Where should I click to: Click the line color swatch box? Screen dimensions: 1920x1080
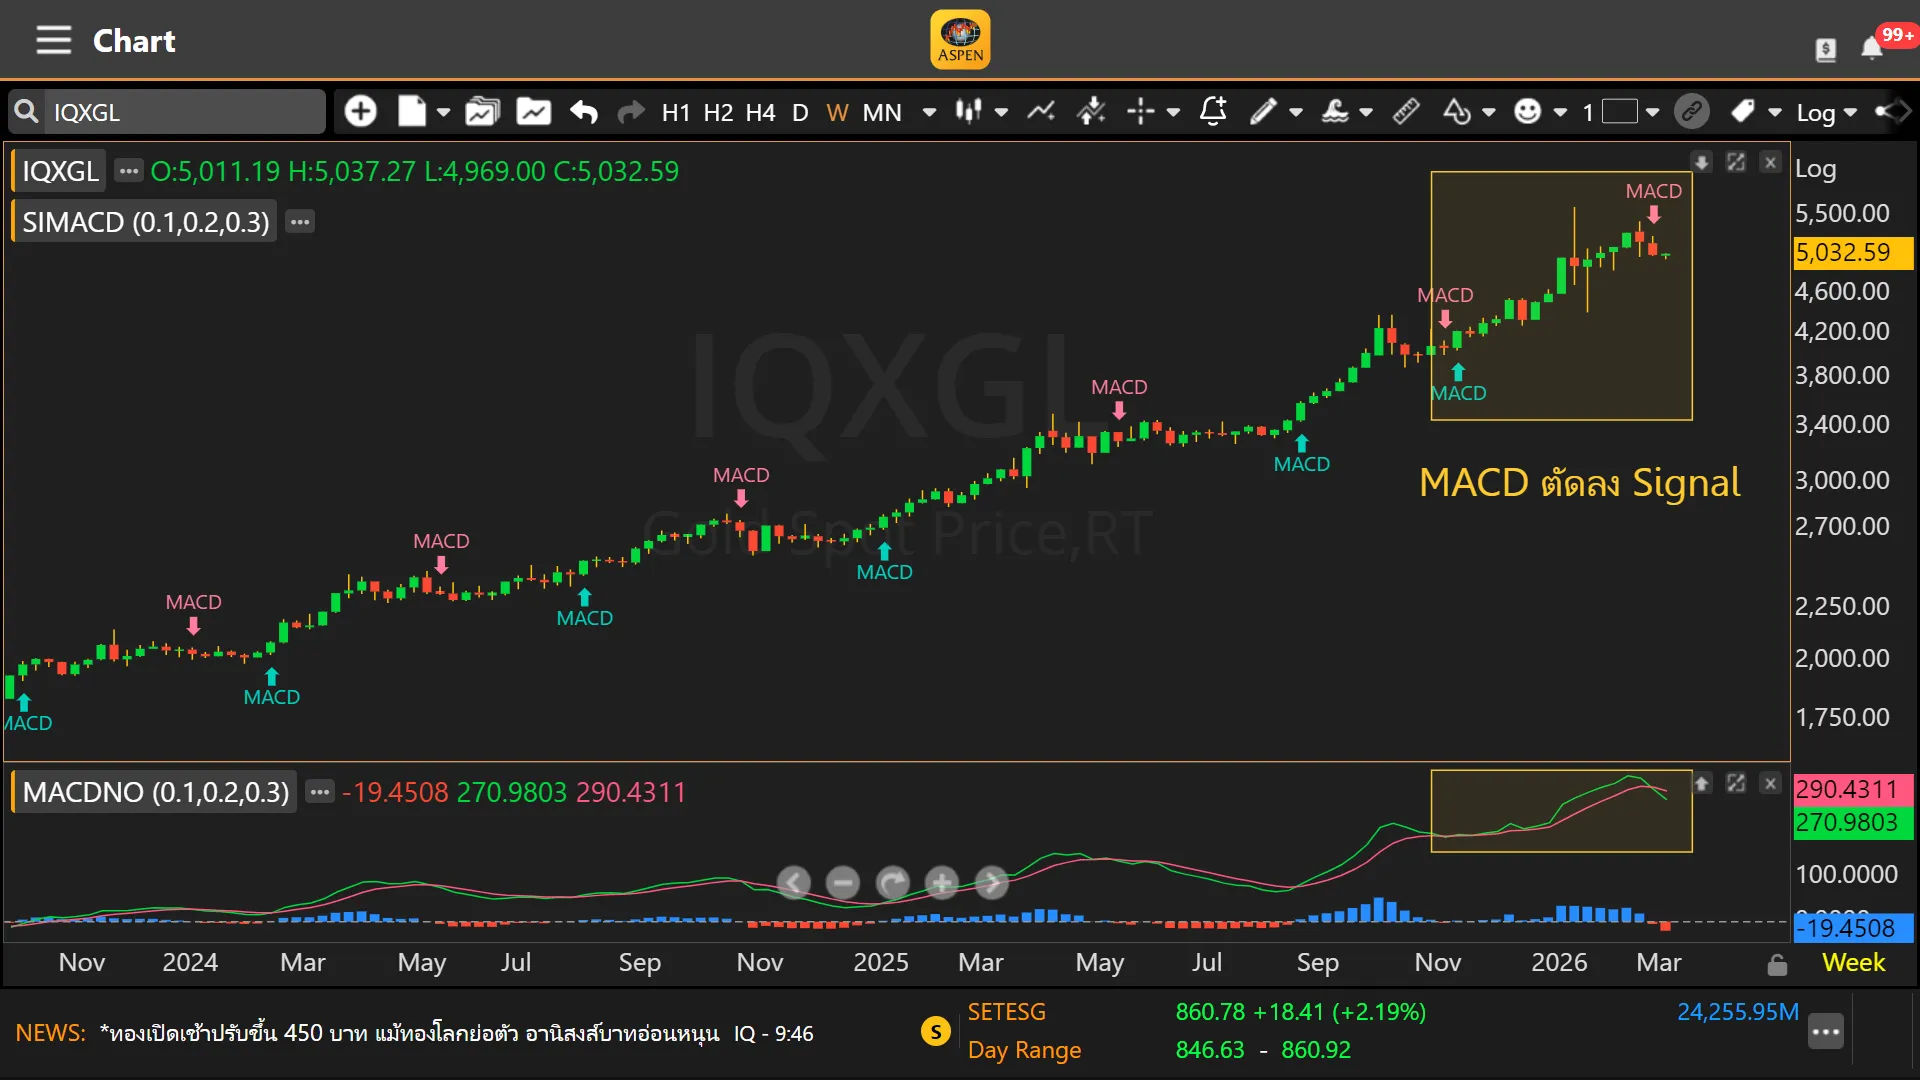pos(1620,112)
